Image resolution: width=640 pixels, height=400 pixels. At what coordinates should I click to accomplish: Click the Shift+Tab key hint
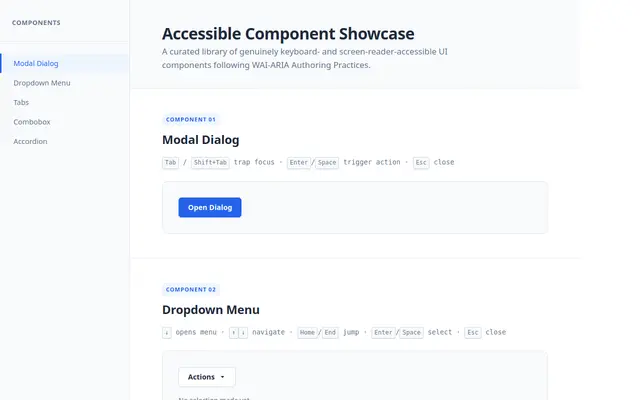pos(210,162)
